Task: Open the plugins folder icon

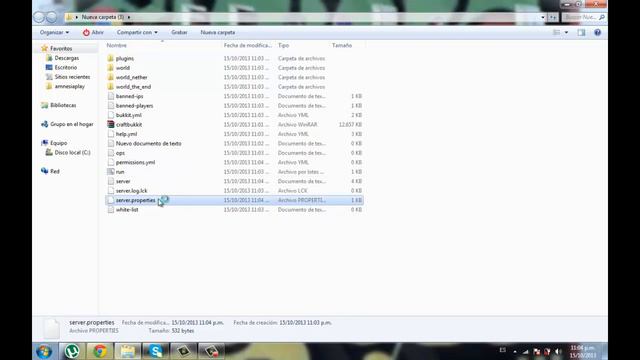Action: (x=111, y=58)
